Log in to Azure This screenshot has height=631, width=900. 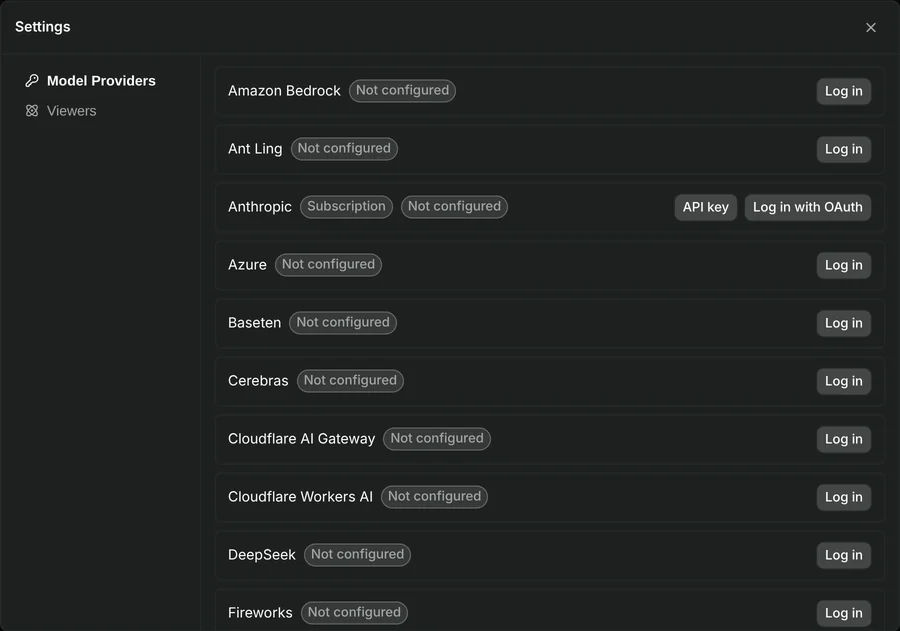coord(843,265)
